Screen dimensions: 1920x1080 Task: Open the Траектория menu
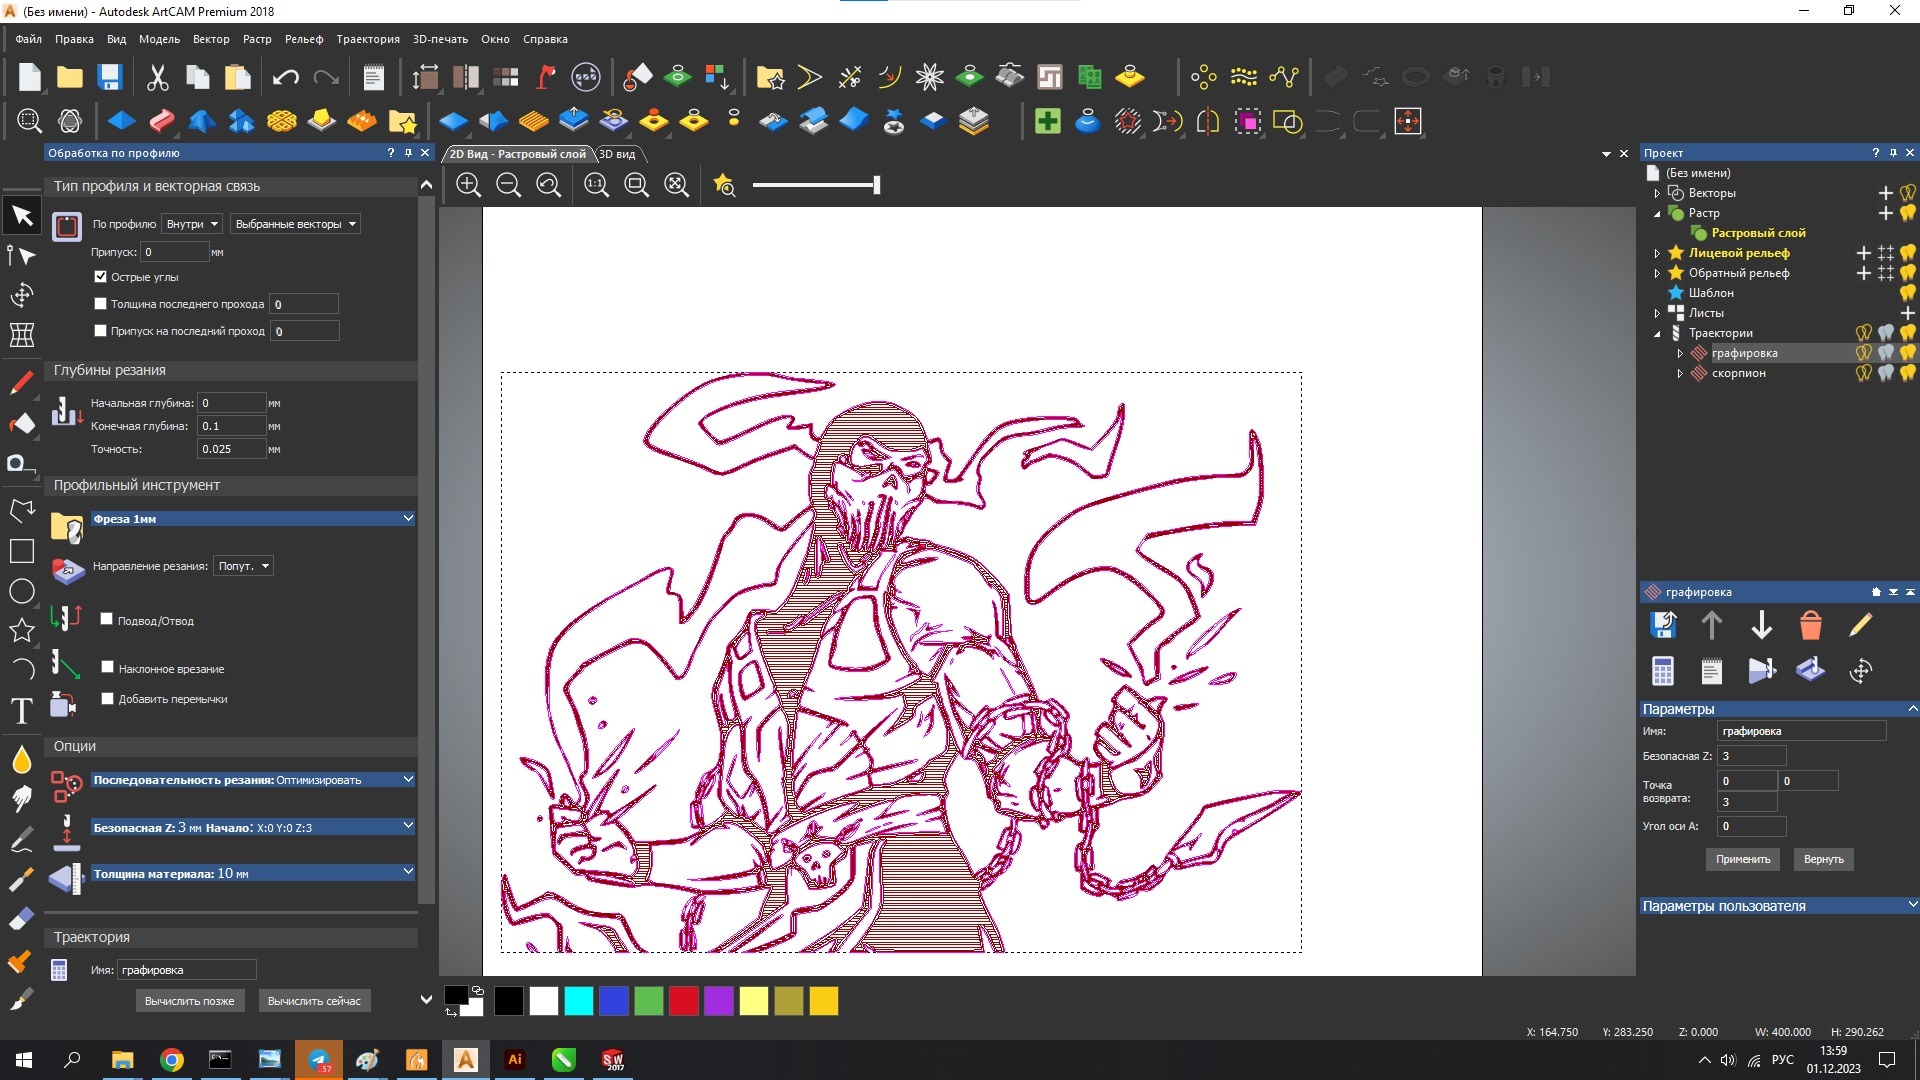coord(367,39)
